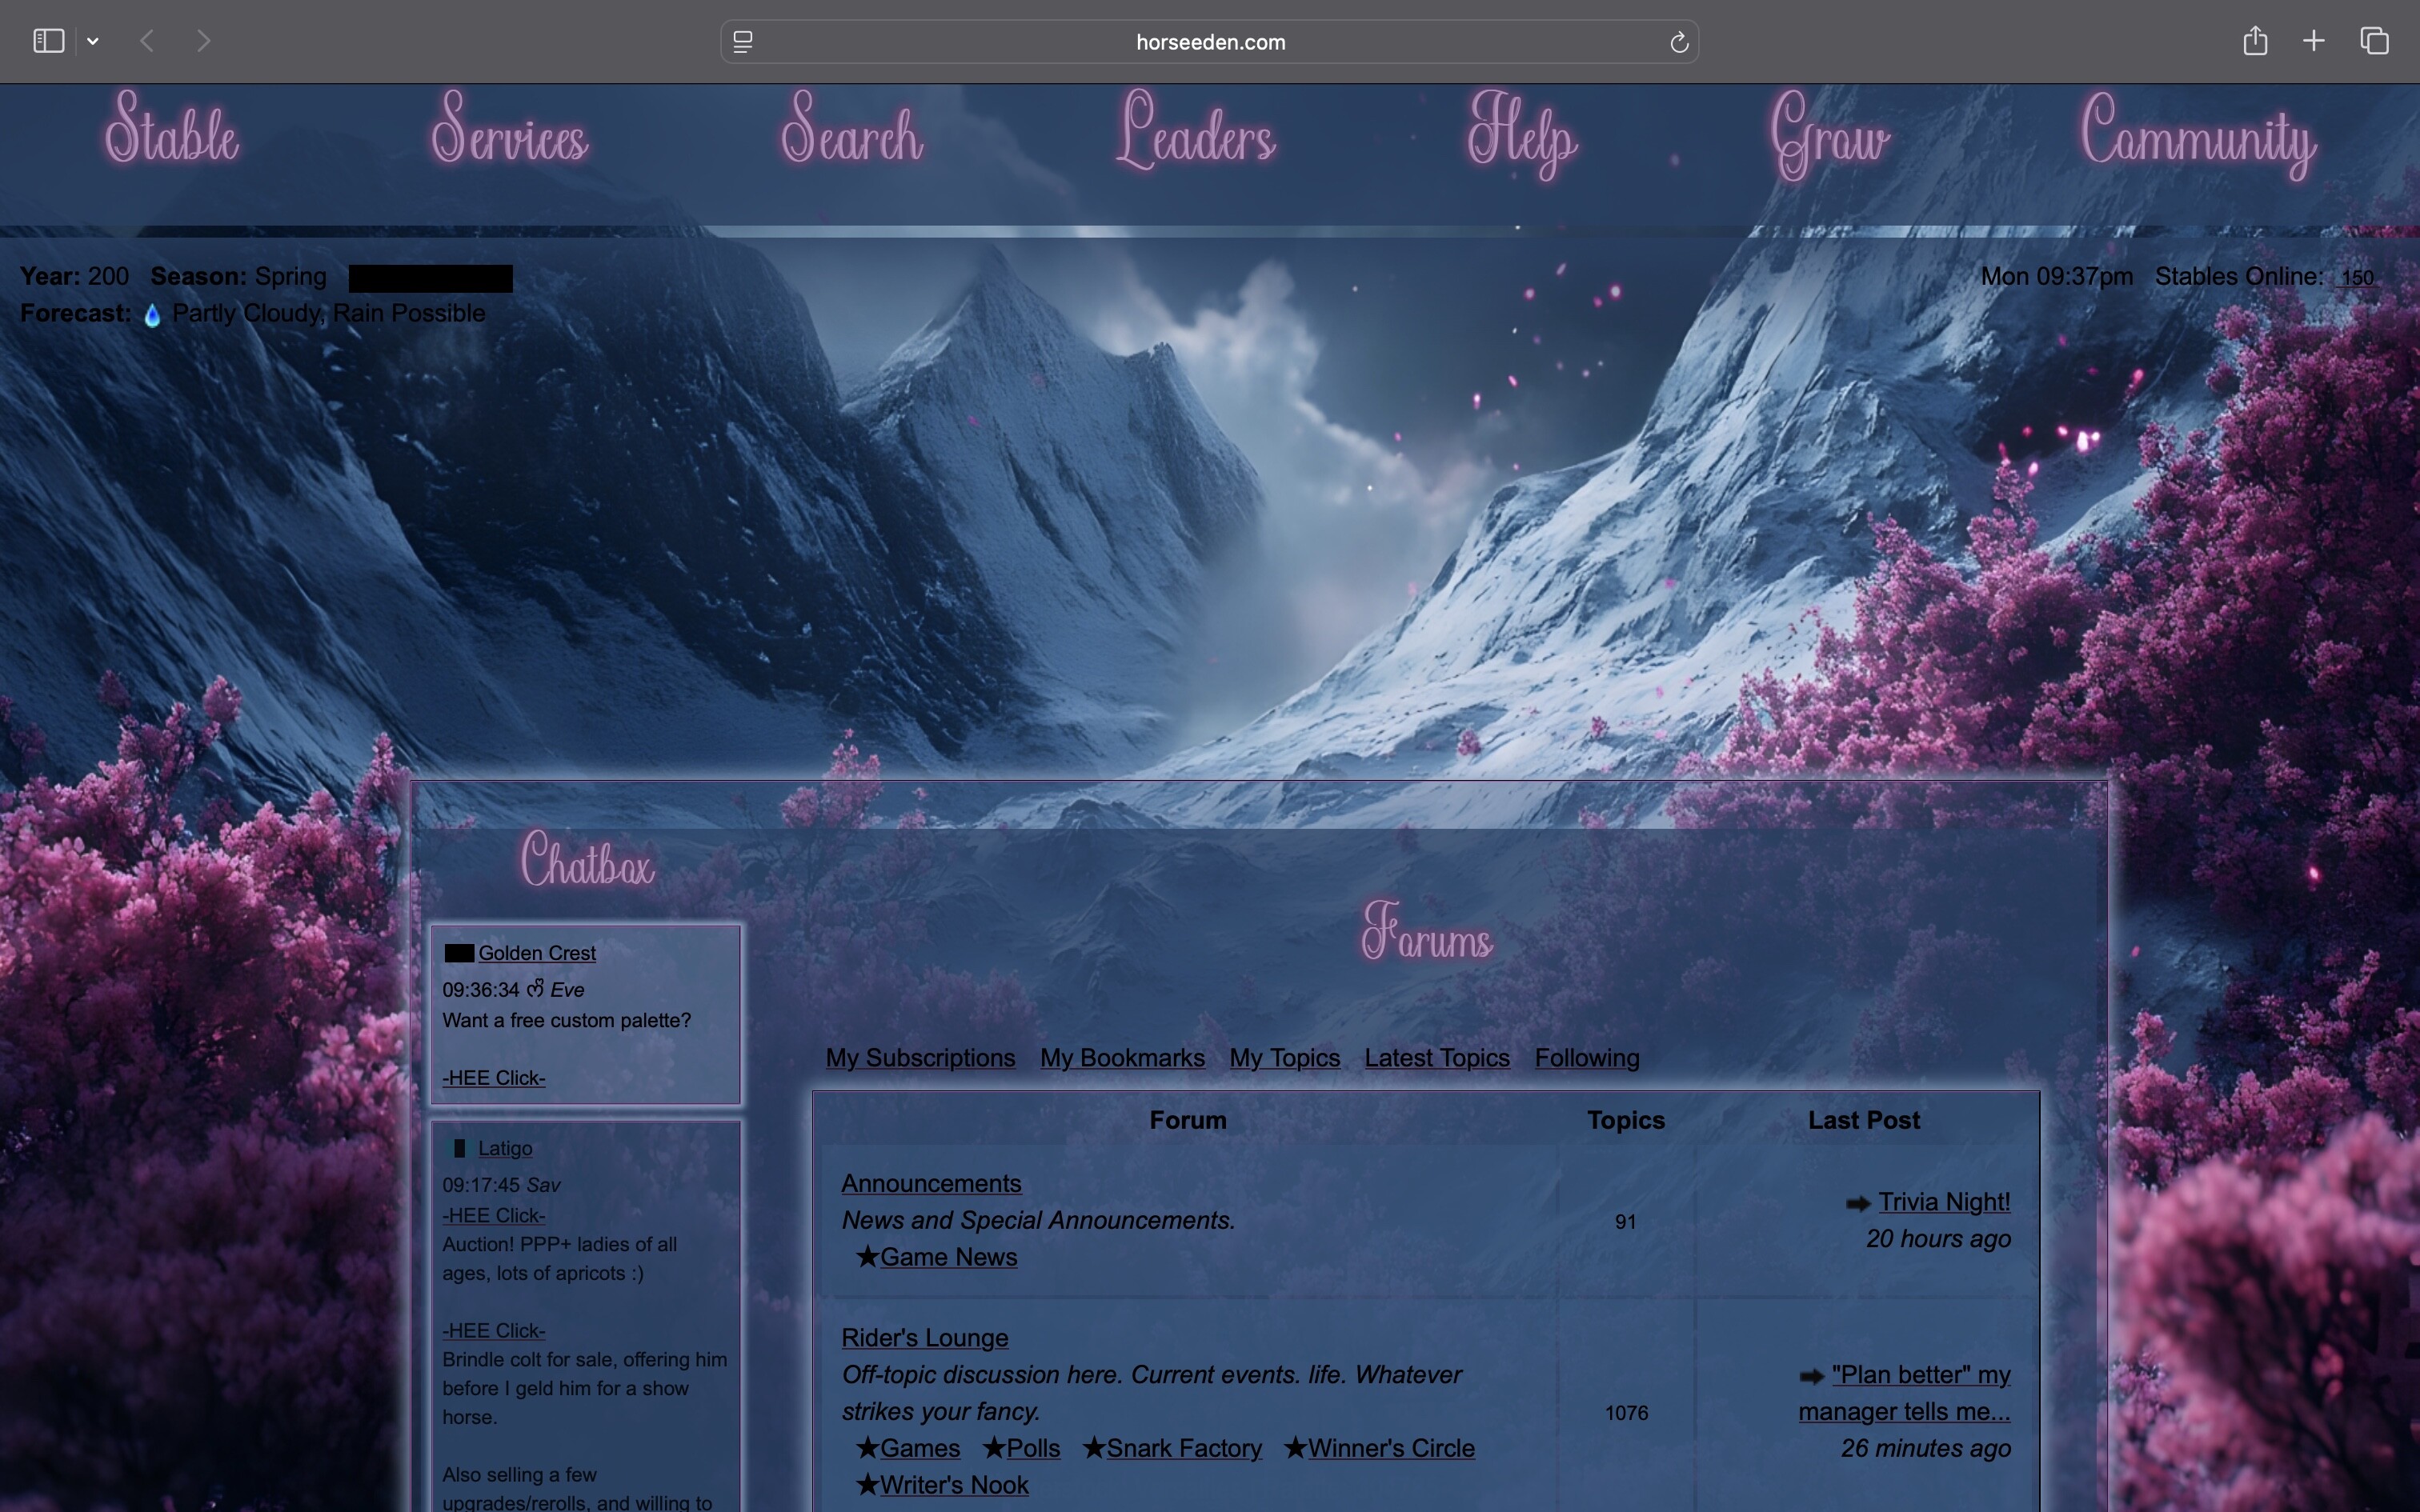Open a new tab with plus icon

tap(2313, 41)
